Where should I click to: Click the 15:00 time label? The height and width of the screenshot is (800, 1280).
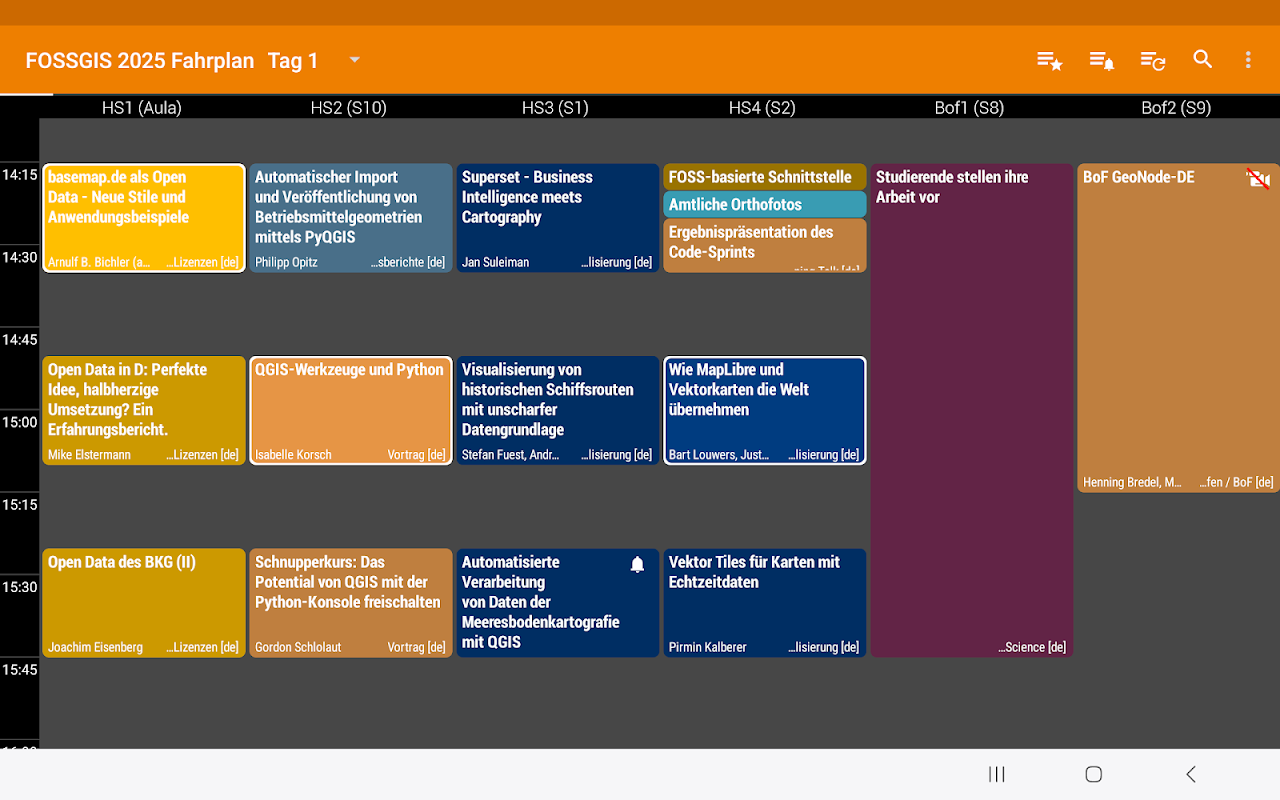click(20, 422)
